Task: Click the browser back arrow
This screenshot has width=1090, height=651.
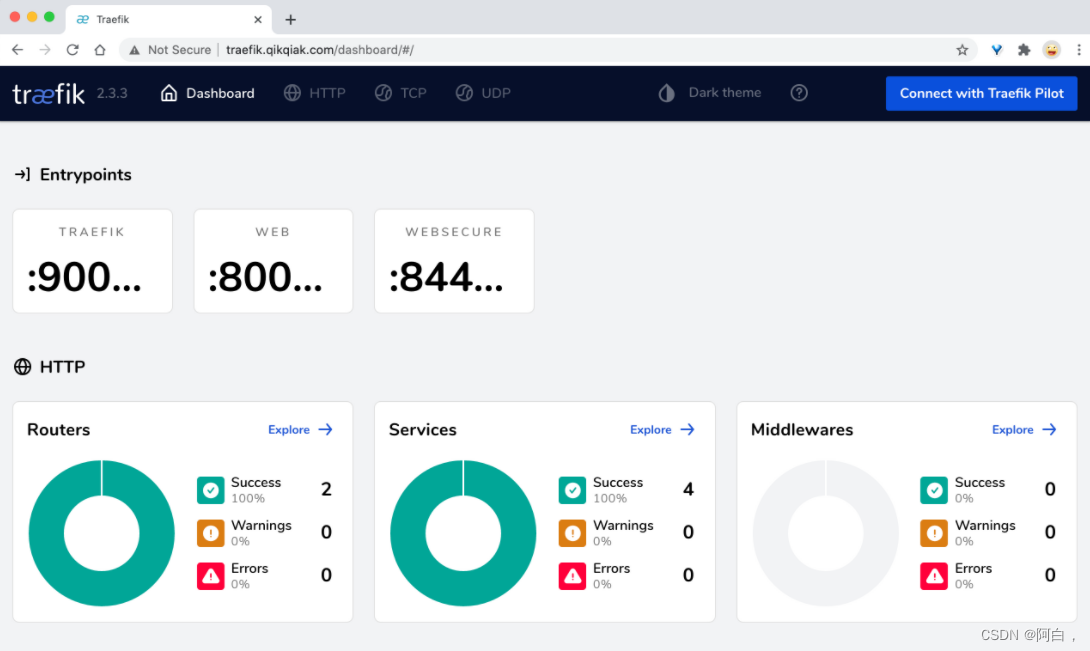Action: pyautogui.click(x=17, y=49)
